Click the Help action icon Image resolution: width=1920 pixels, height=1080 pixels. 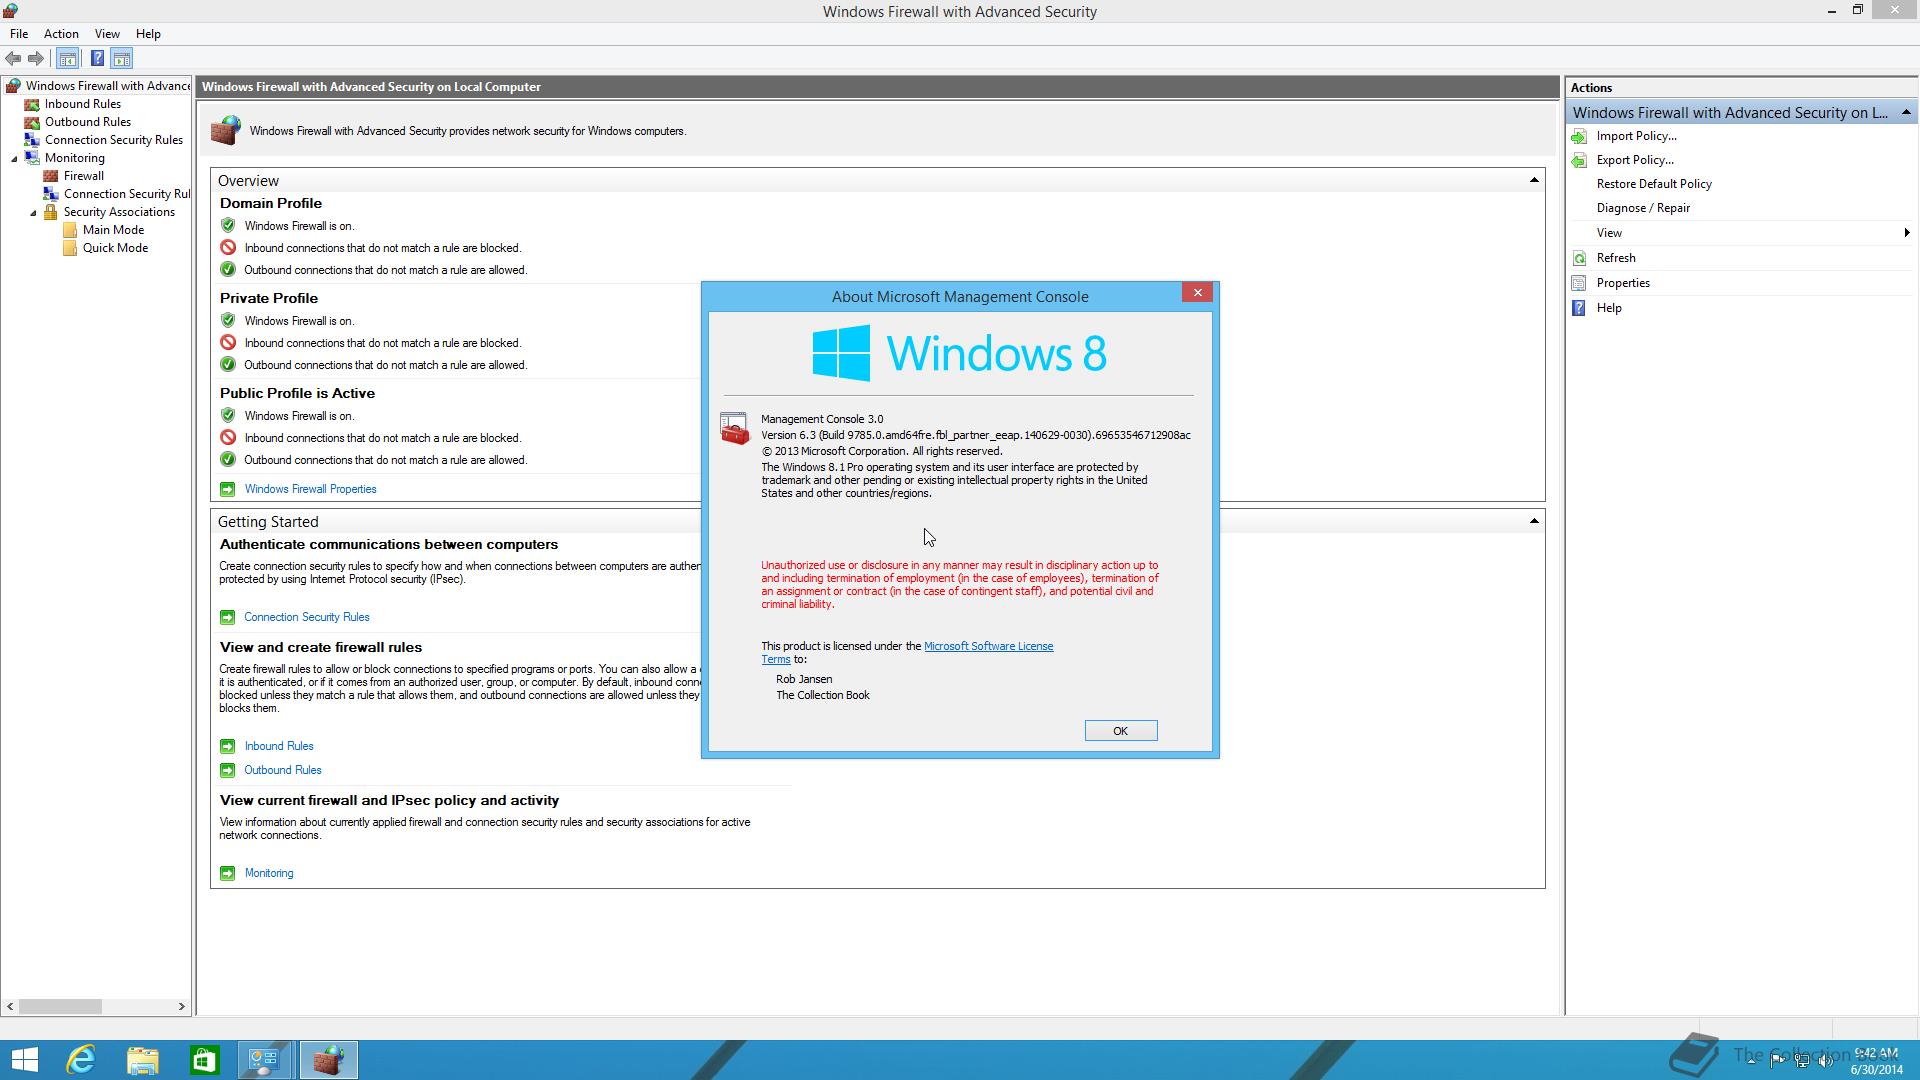click(1579, 308)
